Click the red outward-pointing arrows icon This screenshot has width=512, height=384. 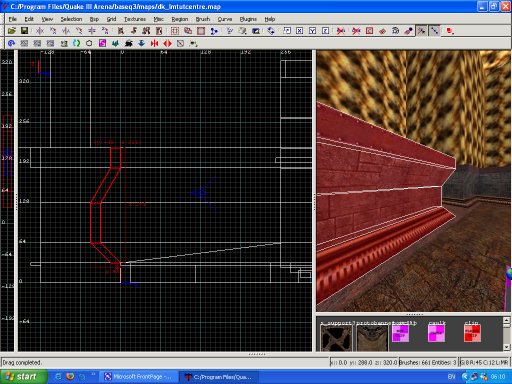(167, 43)
